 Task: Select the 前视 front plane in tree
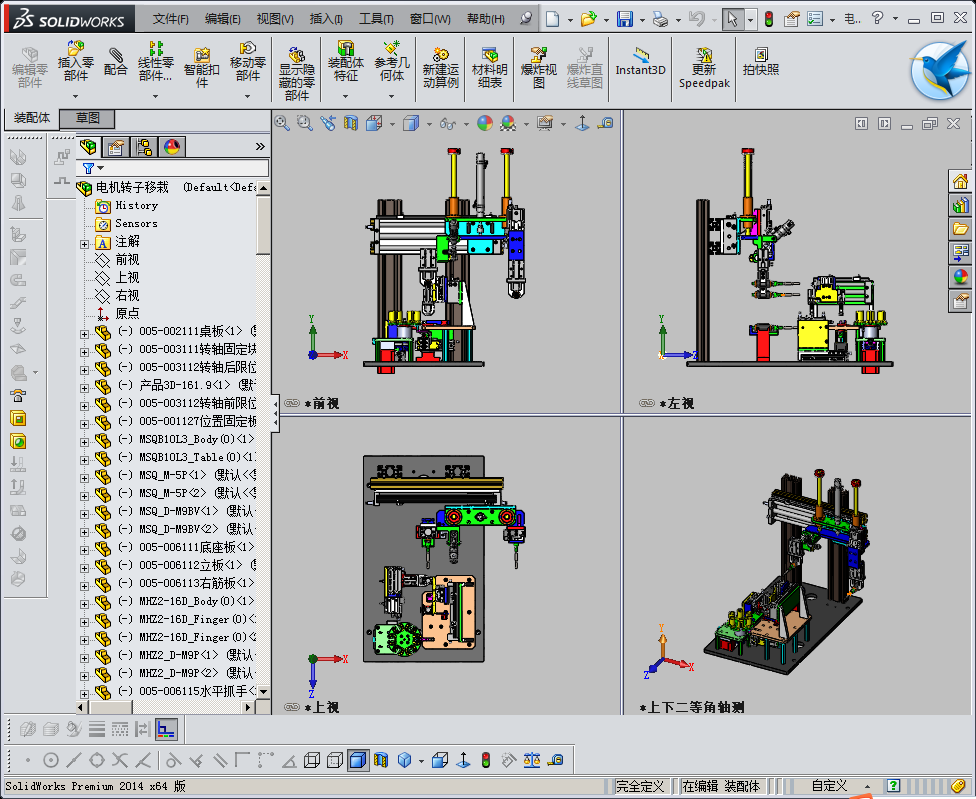127,260
